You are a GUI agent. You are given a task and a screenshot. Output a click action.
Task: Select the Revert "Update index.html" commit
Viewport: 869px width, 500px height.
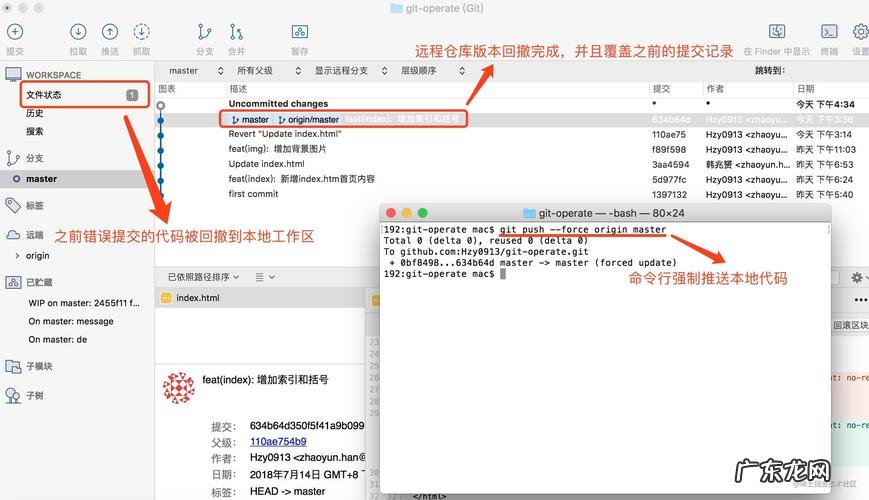coord(512,134)
